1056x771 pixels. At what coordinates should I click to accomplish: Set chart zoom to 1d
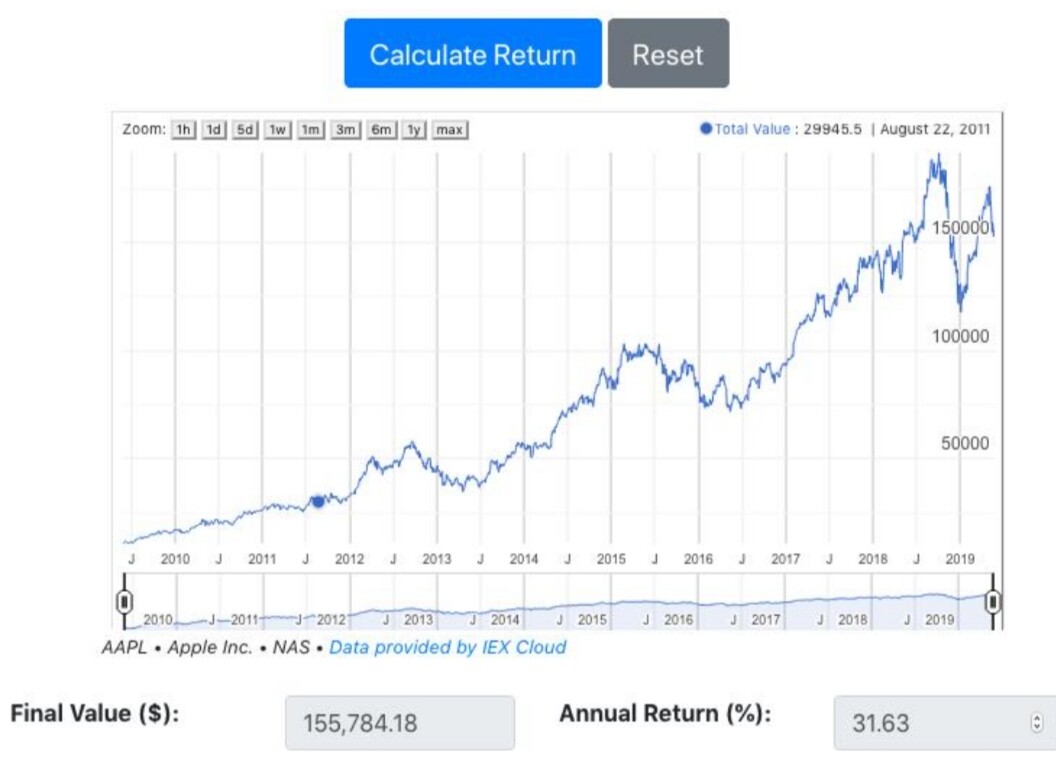tap(214, 130)
